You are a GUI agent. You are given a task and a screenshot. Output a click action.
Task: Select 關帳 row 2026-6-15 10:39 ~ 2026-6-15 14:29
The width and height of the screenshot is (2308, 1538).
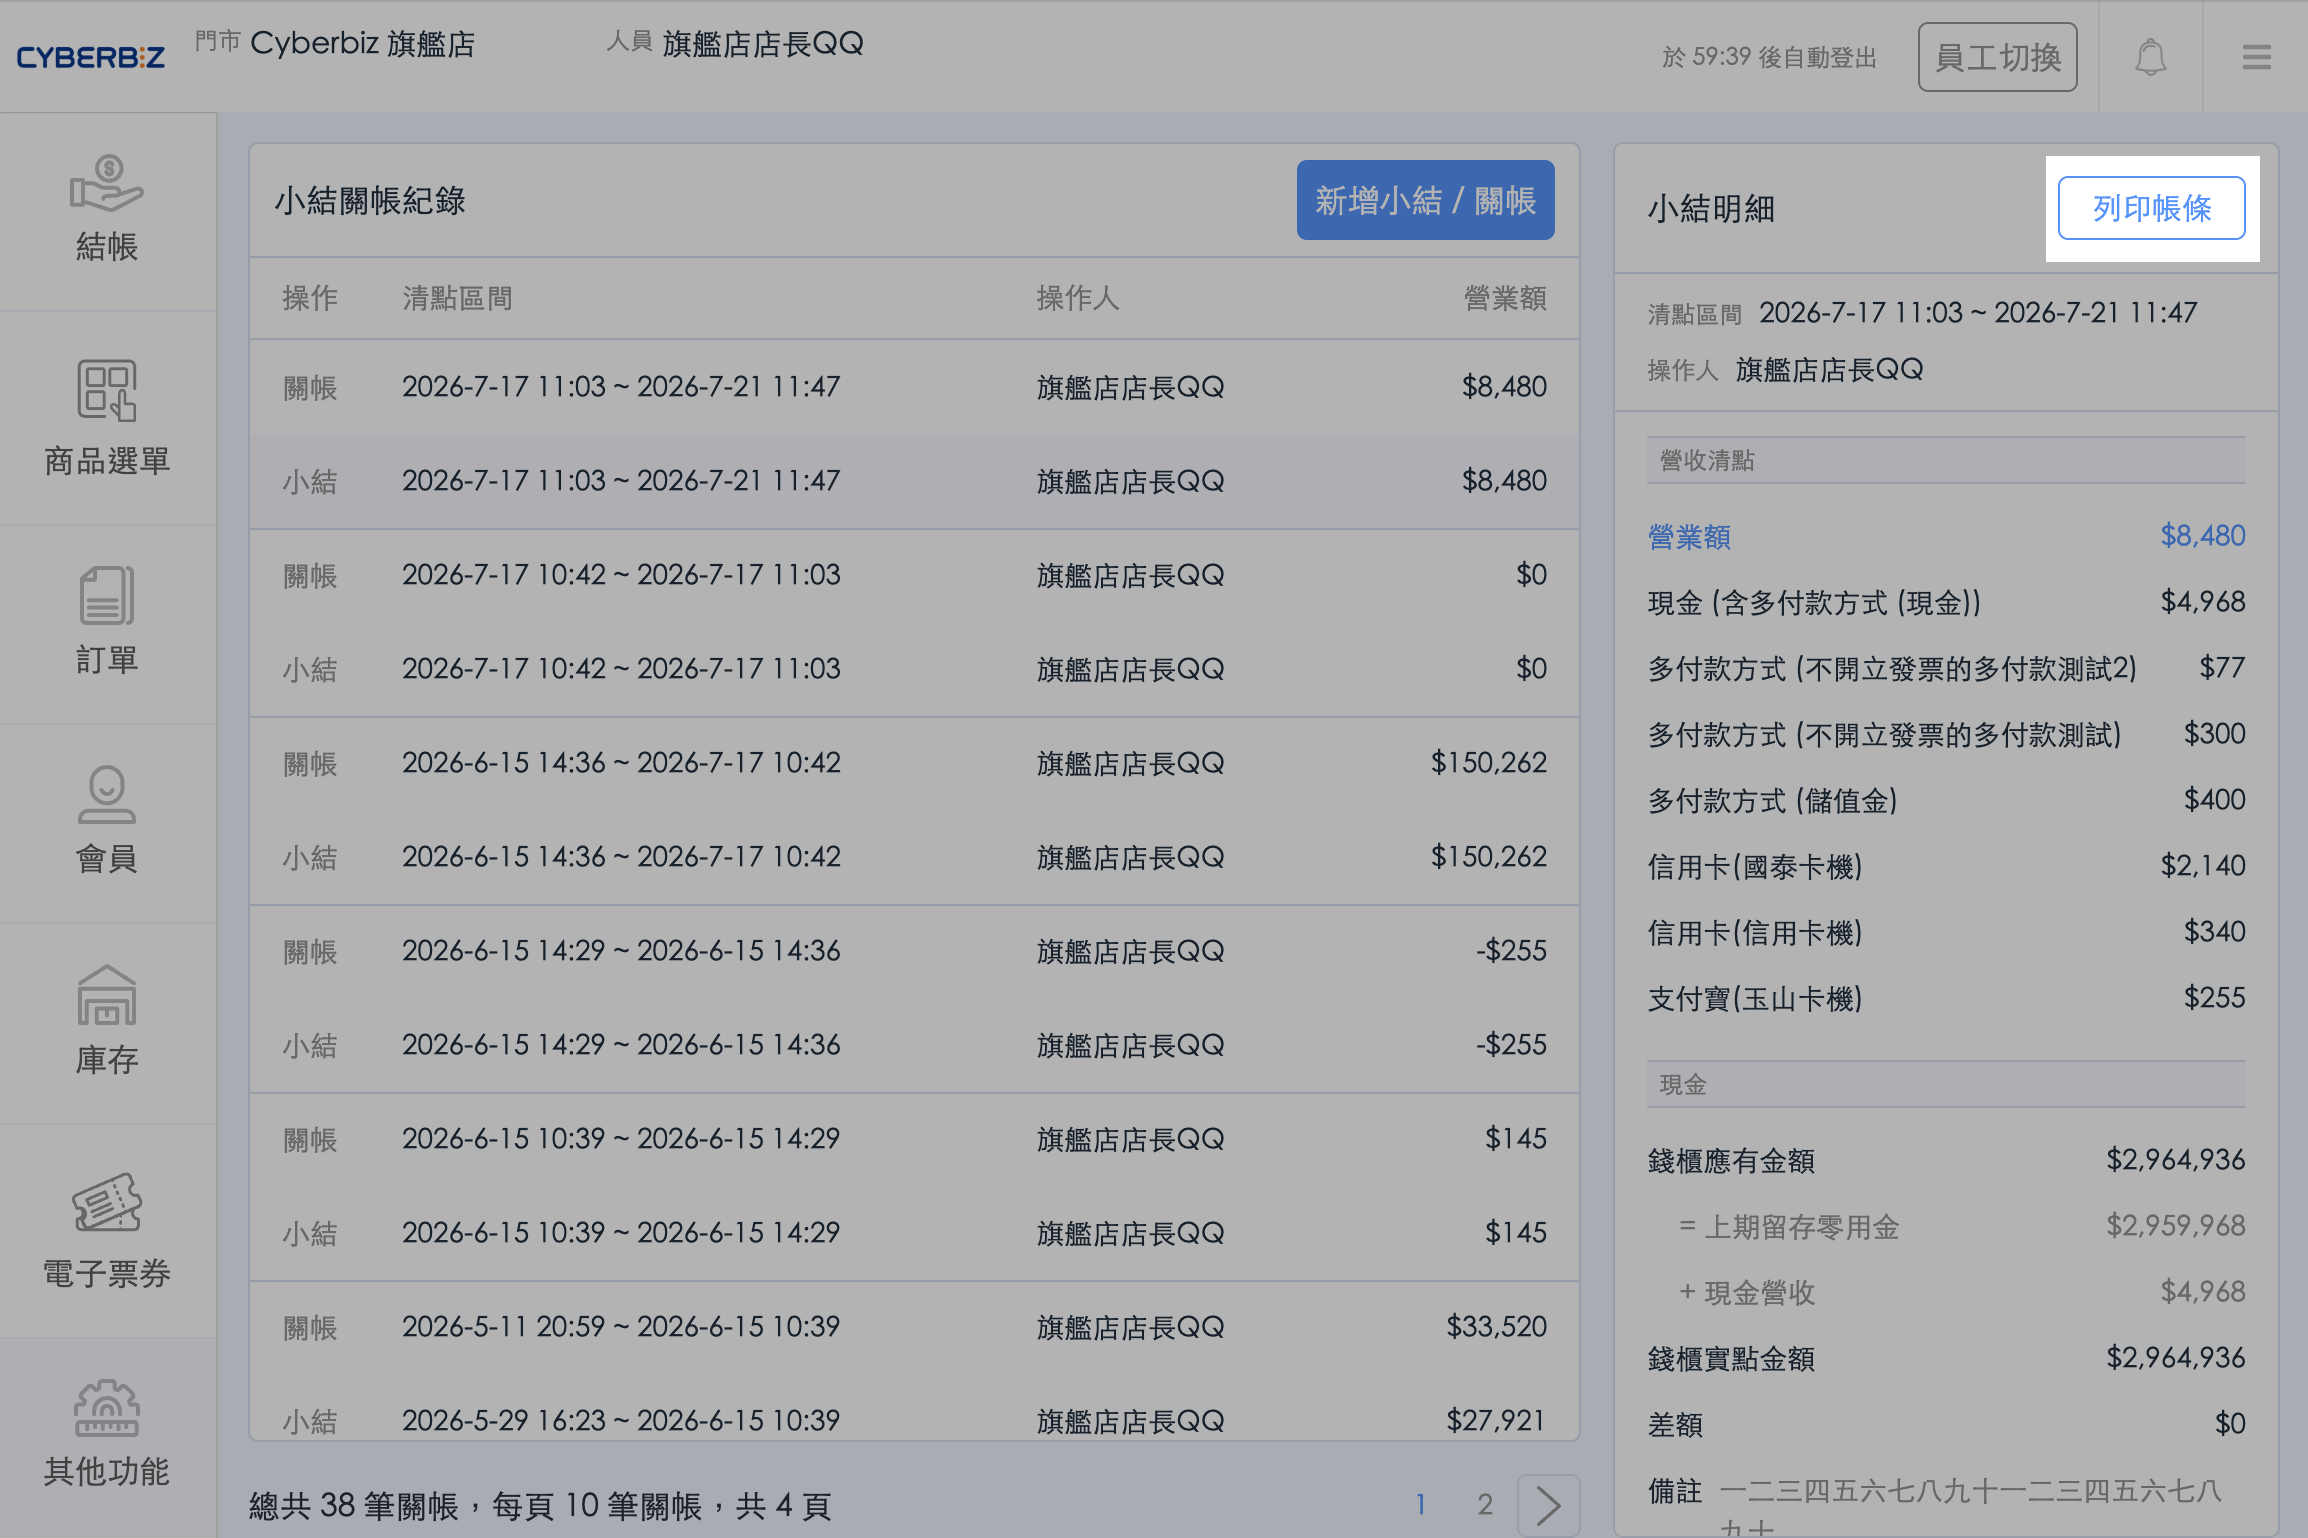(x=914, y=1139)
